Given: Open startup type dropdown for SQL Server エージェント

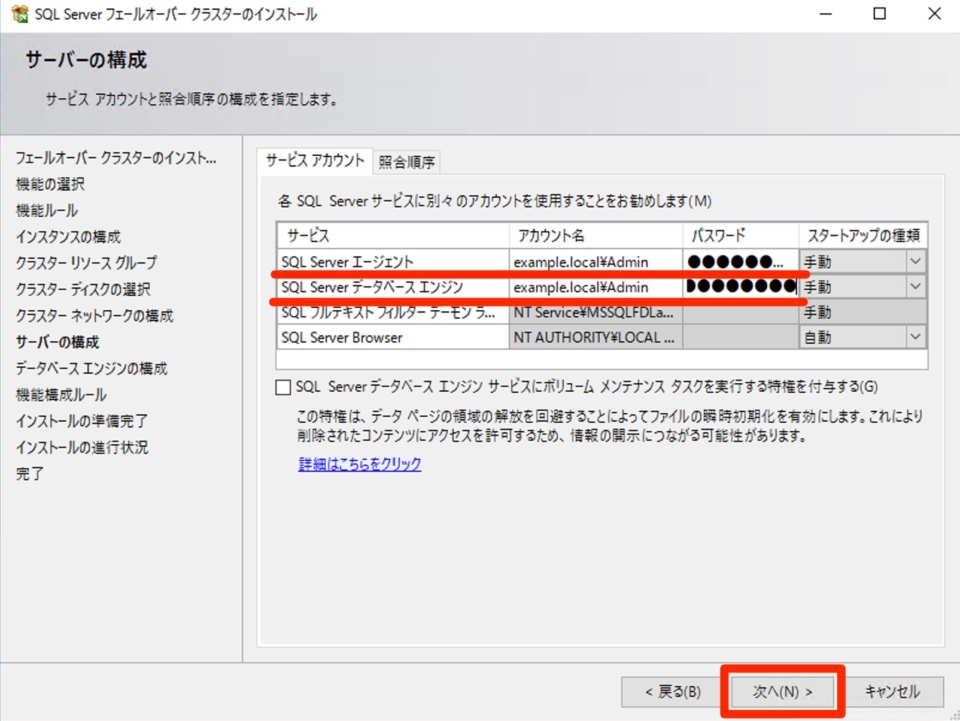Looking at the screenshot, I should coord(915,262).
